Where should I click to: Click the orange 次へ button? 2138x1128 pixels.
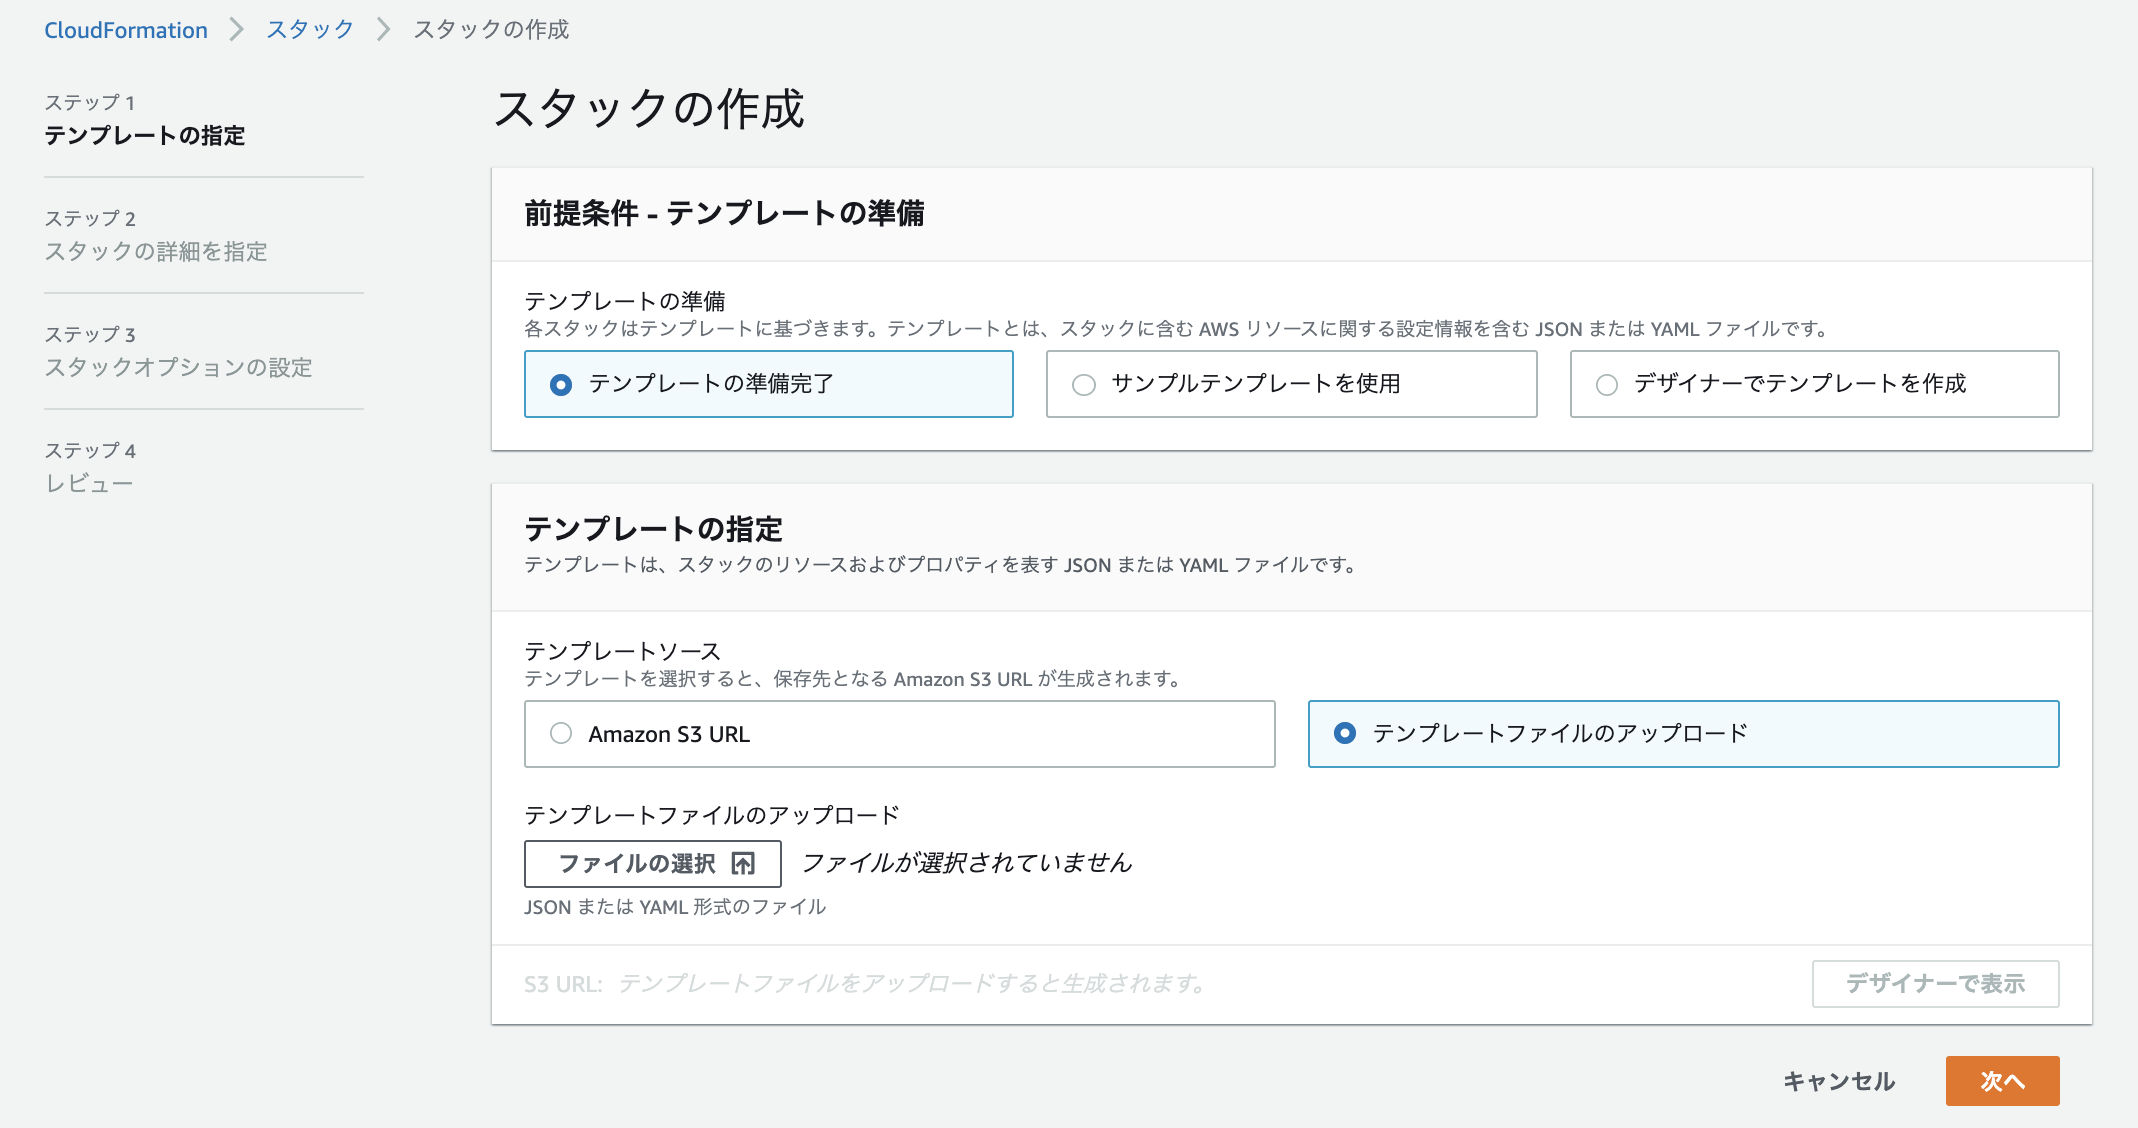click(x=2002, y=1081)
